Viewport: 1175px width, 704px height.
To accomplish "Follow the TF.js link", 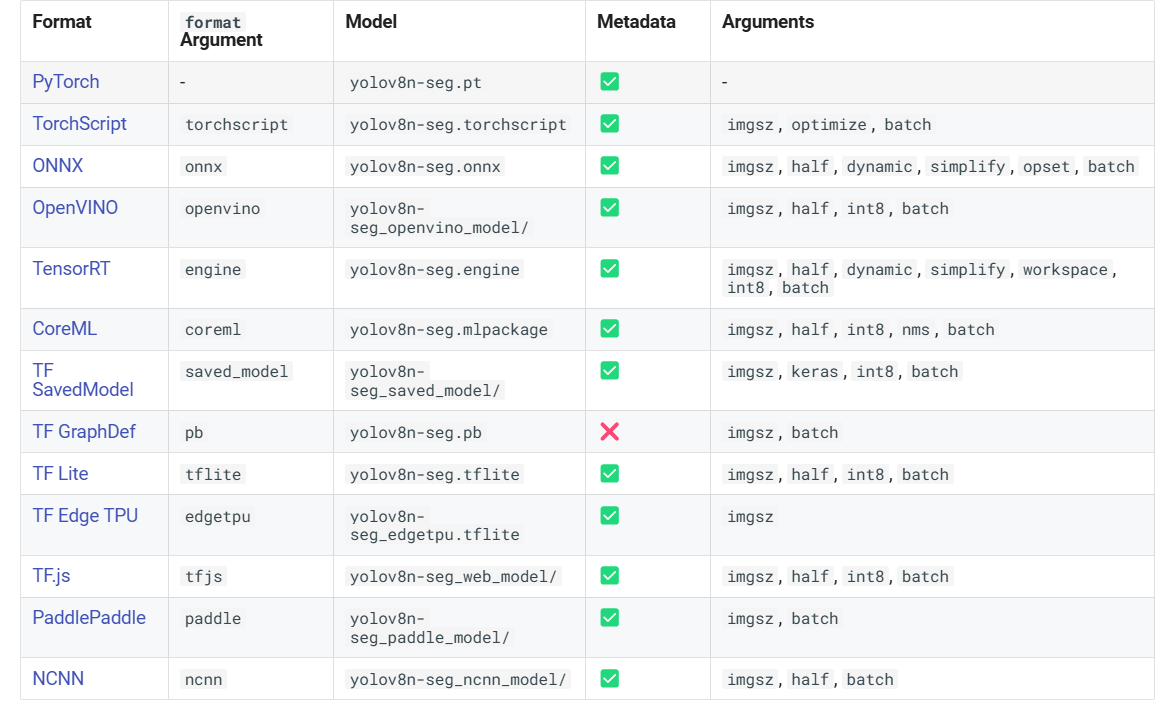I will click(x=51, y=576).
